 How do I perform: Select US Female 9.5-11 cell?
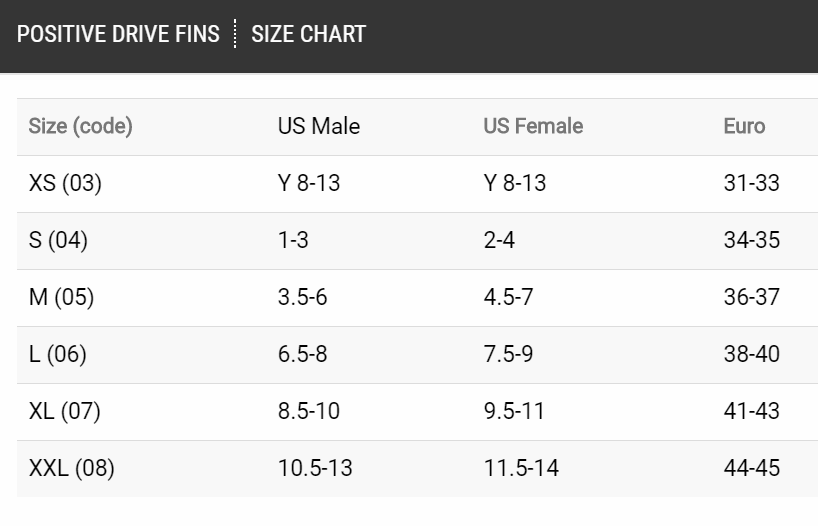pyautogui.click(x=514, y=412)
